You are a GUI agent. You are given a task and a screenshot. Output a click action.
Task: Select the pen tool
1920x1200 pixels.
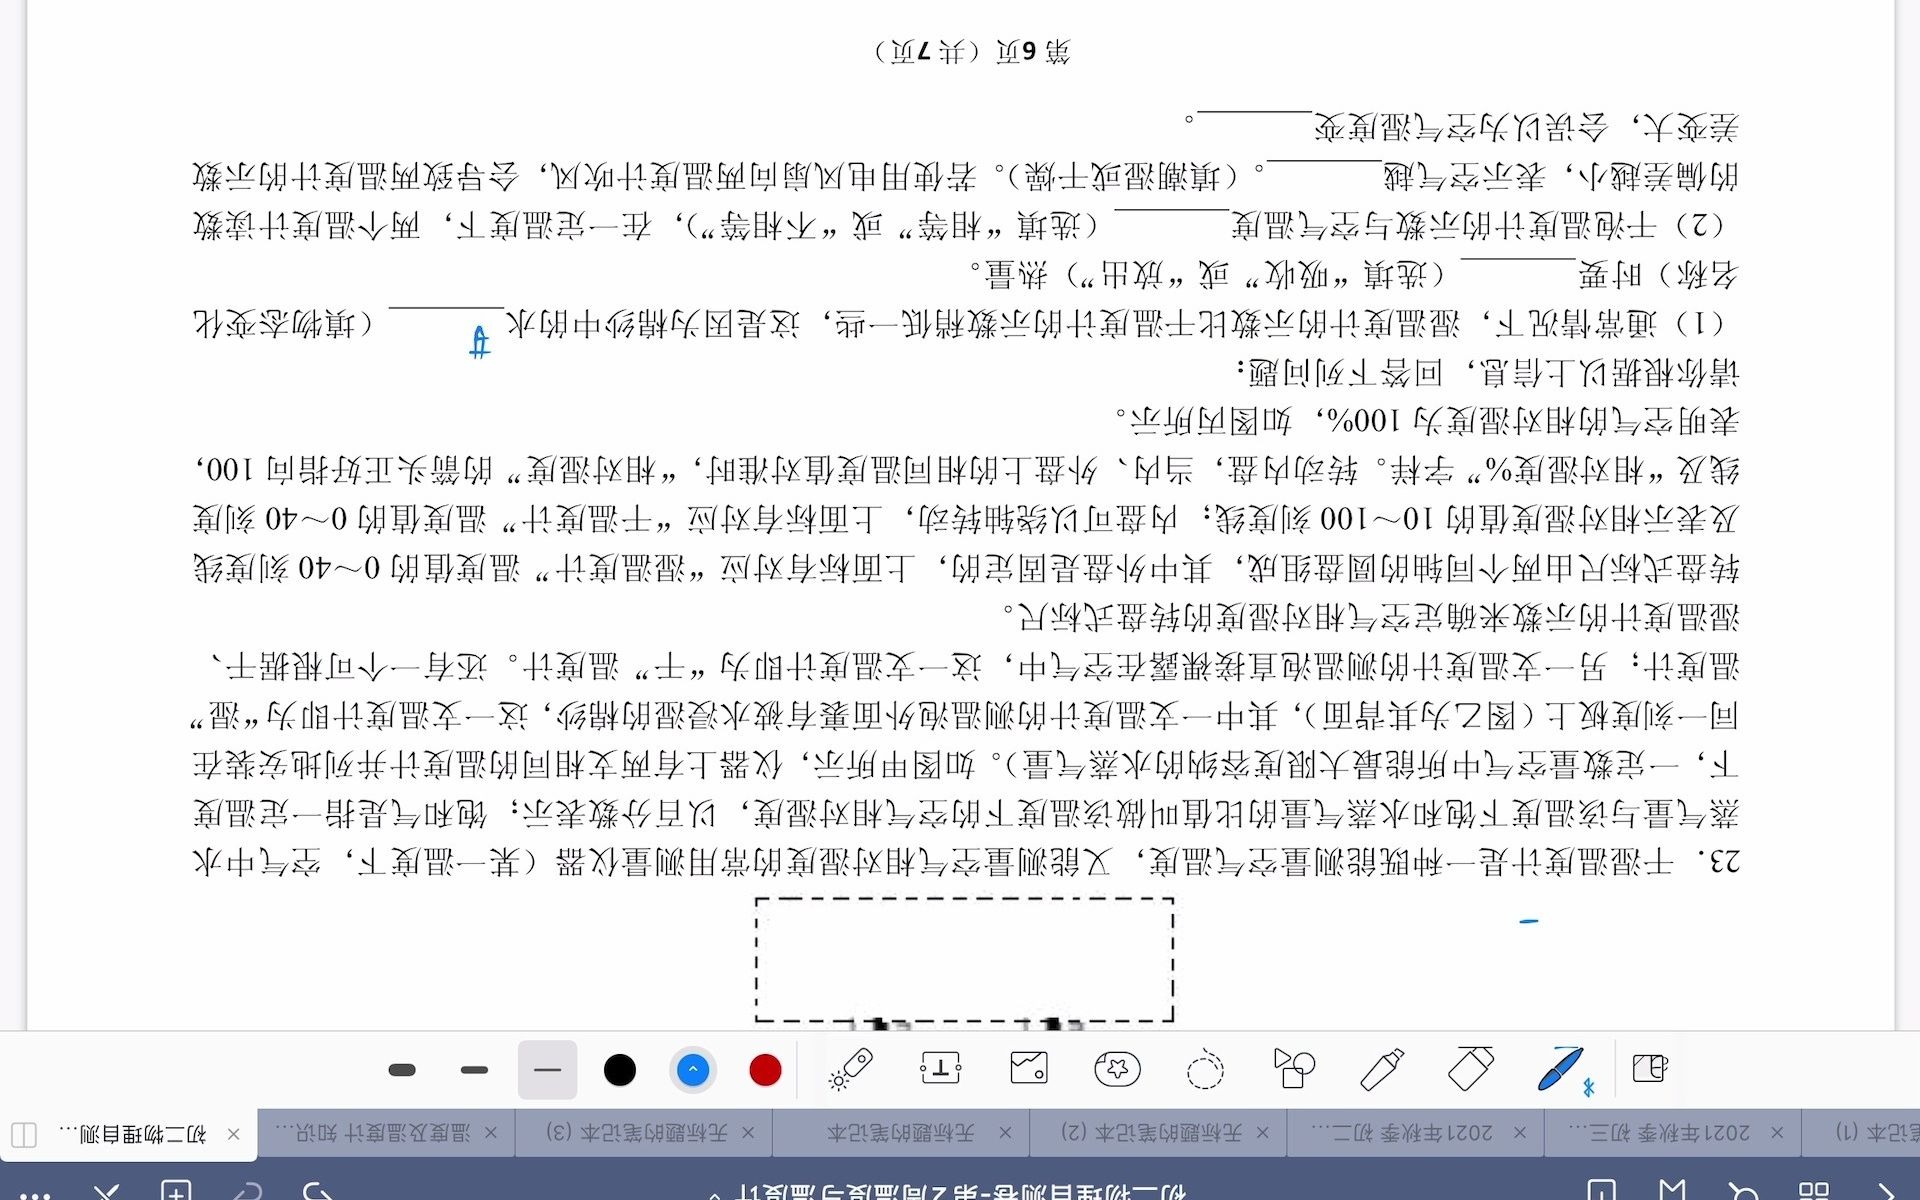tap(1562, 1069)
